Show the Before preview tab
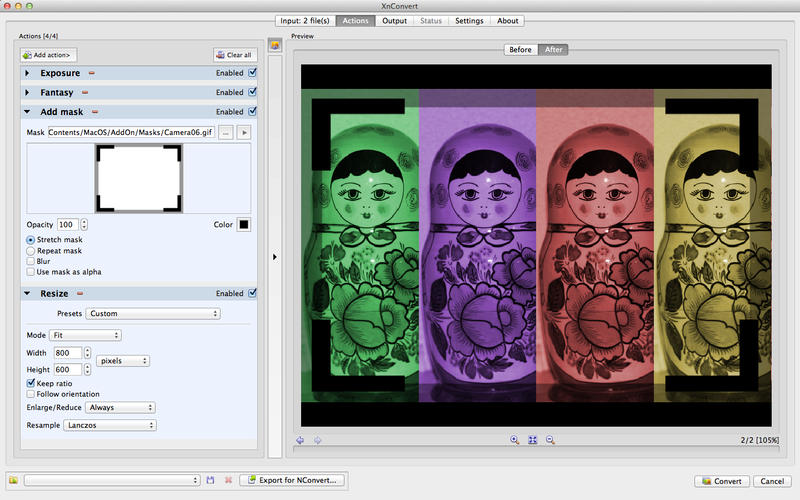Image resolution: width=800 pixels, height=500 pixels. [x=521, y=49]
